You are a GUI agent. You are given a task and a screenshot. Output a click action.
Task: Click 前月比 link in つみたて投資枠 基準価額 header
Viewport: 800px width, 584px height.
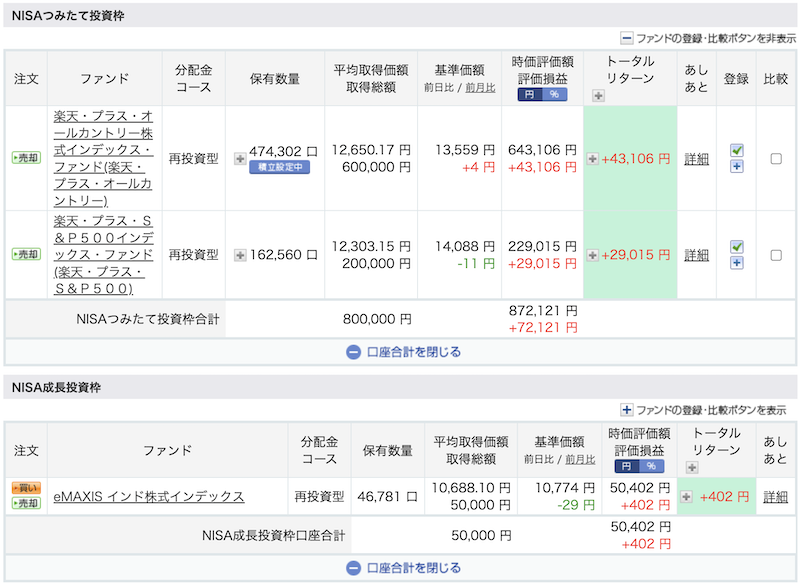coord(480,88)
